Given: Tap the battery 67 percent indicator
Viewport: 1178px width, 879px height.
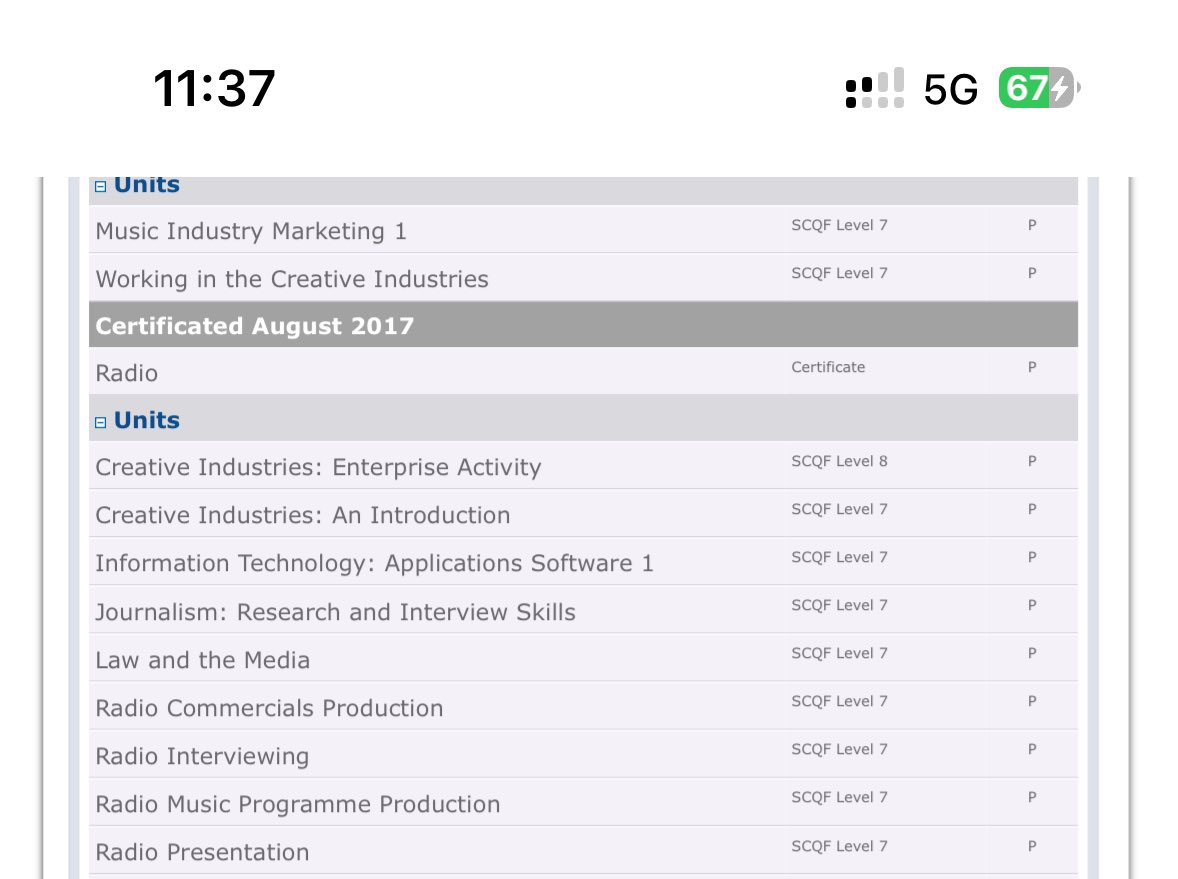Looking at the screenshot, I should 1038,88.
